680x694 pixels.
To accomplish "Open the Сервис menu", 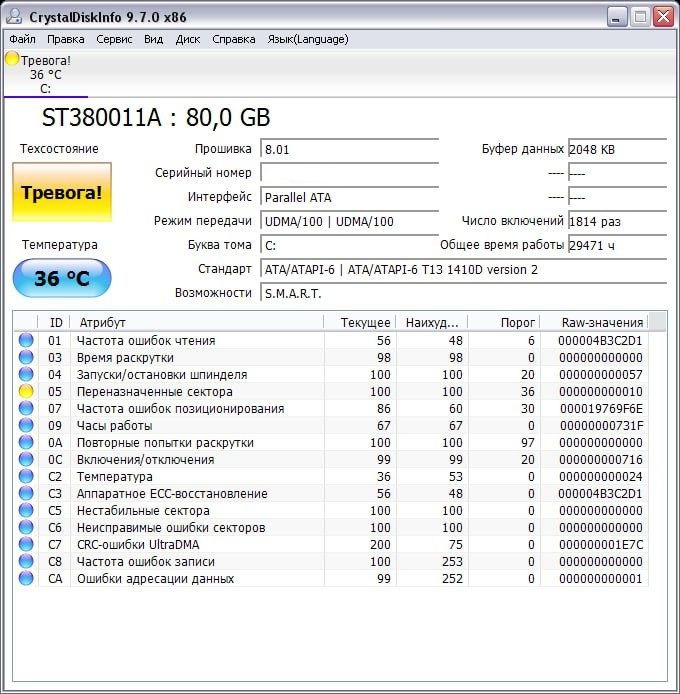I will (x=114, y=39).
